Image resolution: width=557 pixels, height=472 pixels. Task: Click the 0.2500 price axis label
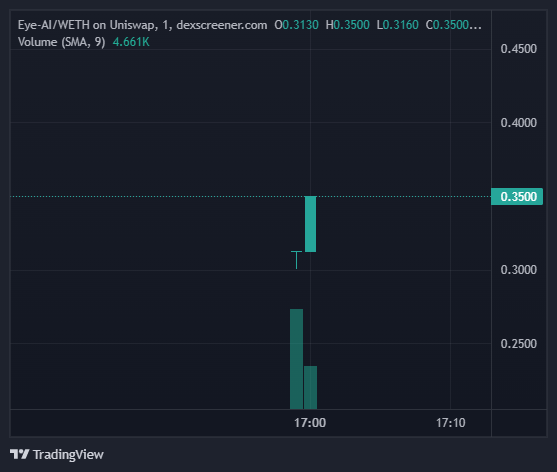click(518, 344)
